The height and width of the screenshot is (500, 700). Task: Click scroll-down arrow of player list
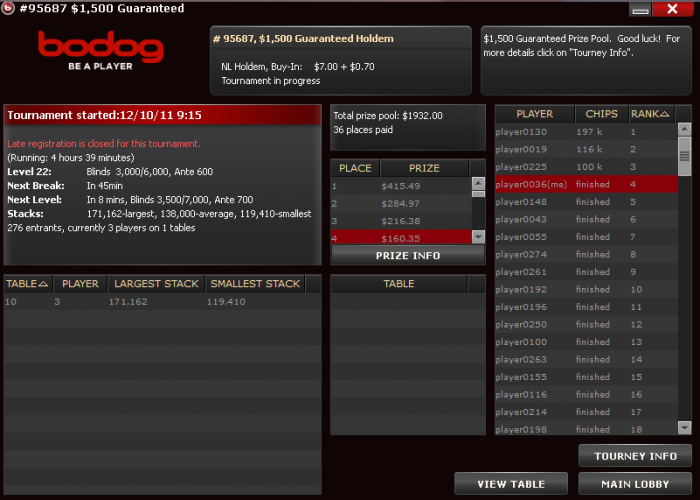click(684, 427)
